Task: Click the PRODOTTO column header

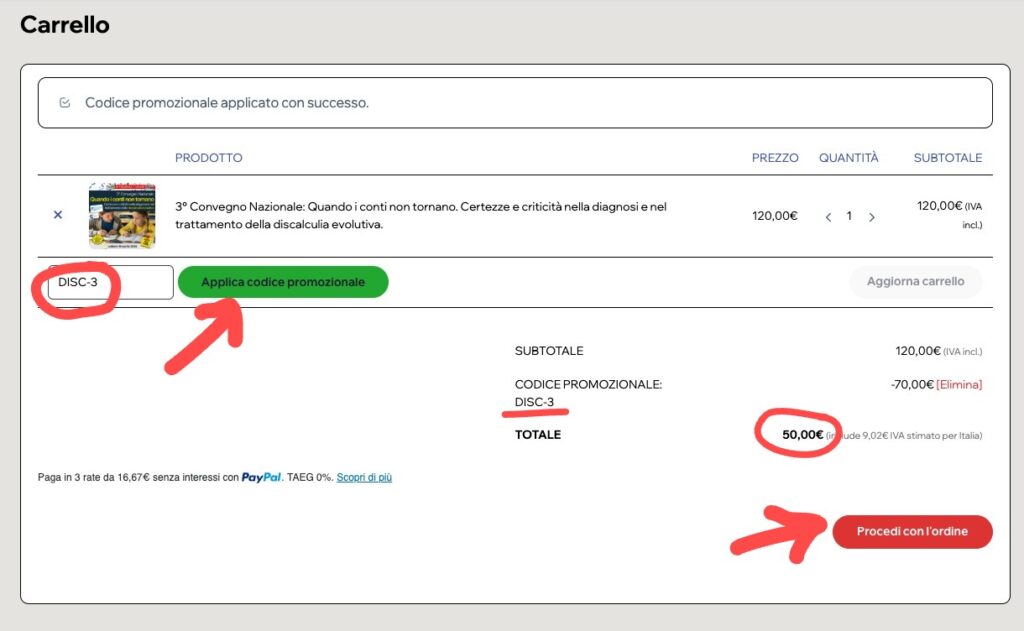Action: click(x=208, y=158)
